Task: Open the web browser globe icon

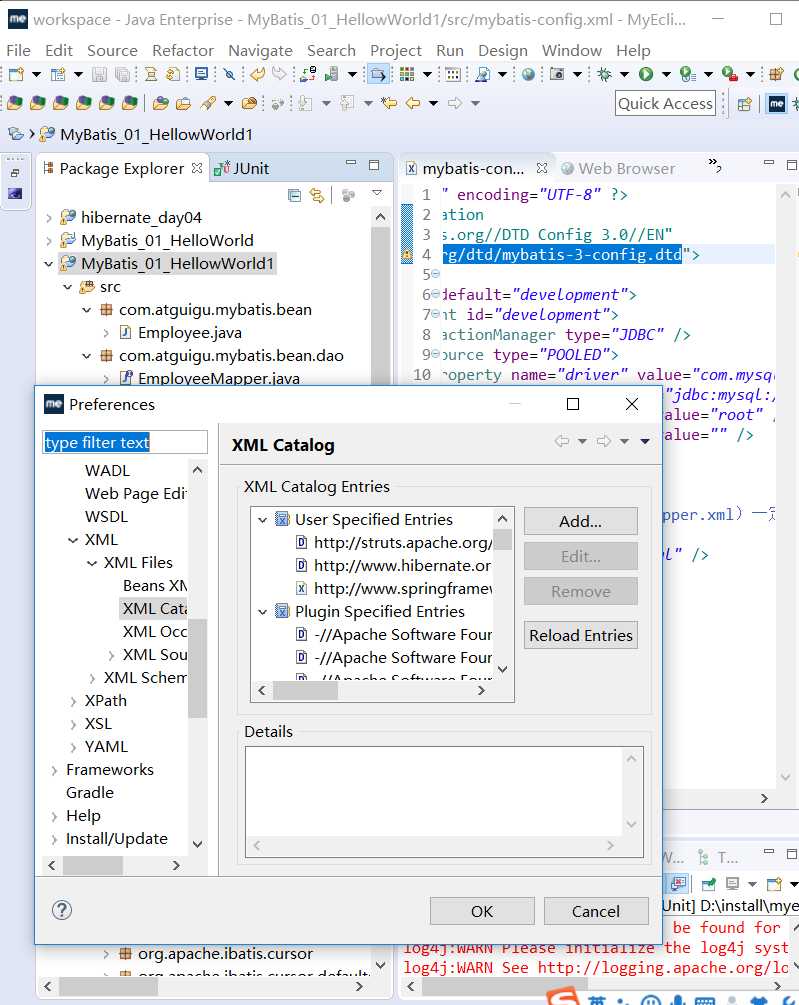Action: pos(528,74)
